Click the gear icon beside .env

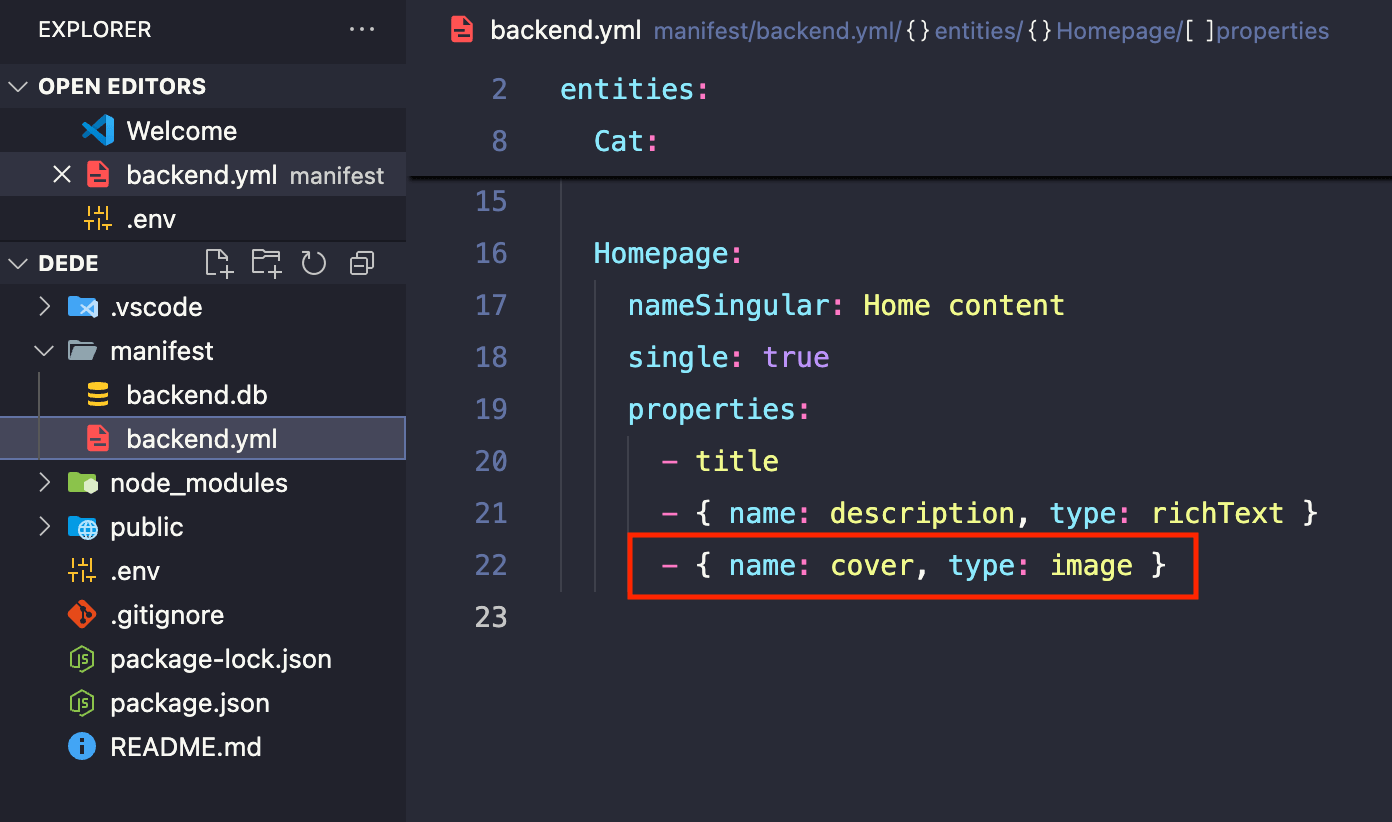85,570
